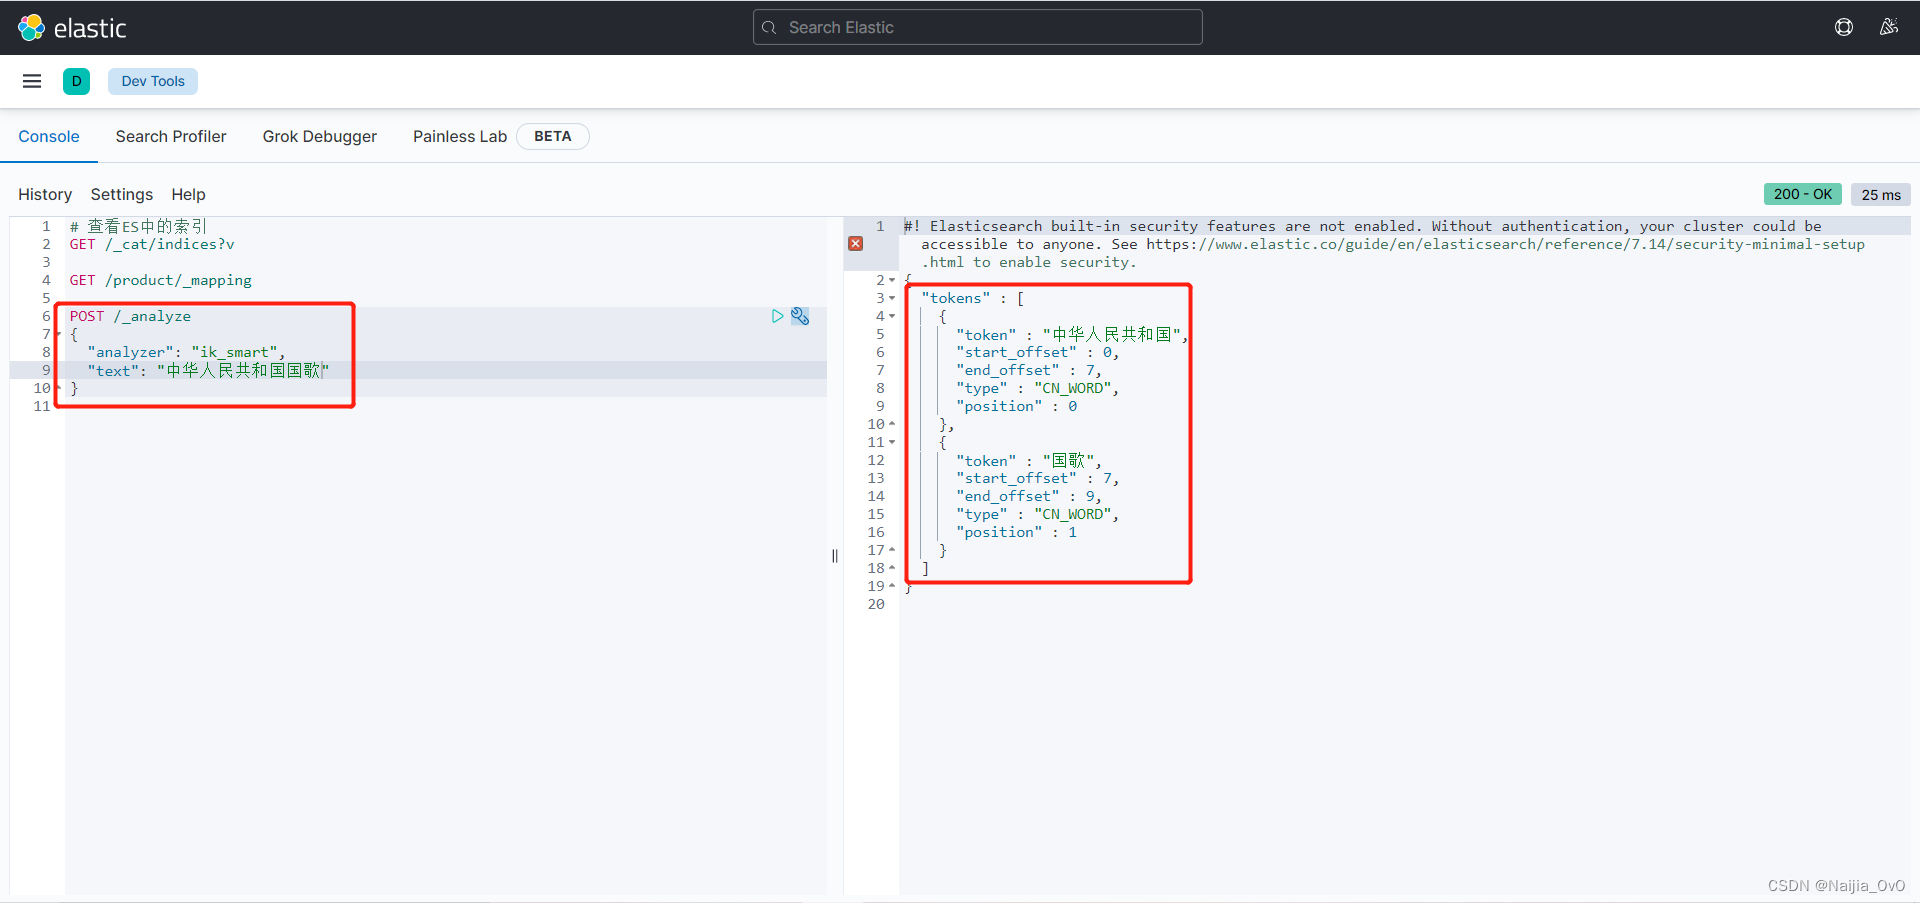The width and height of the screenshot is (1920, 903).
Task: Open the Grok Debugger tab
Action: 320,136
